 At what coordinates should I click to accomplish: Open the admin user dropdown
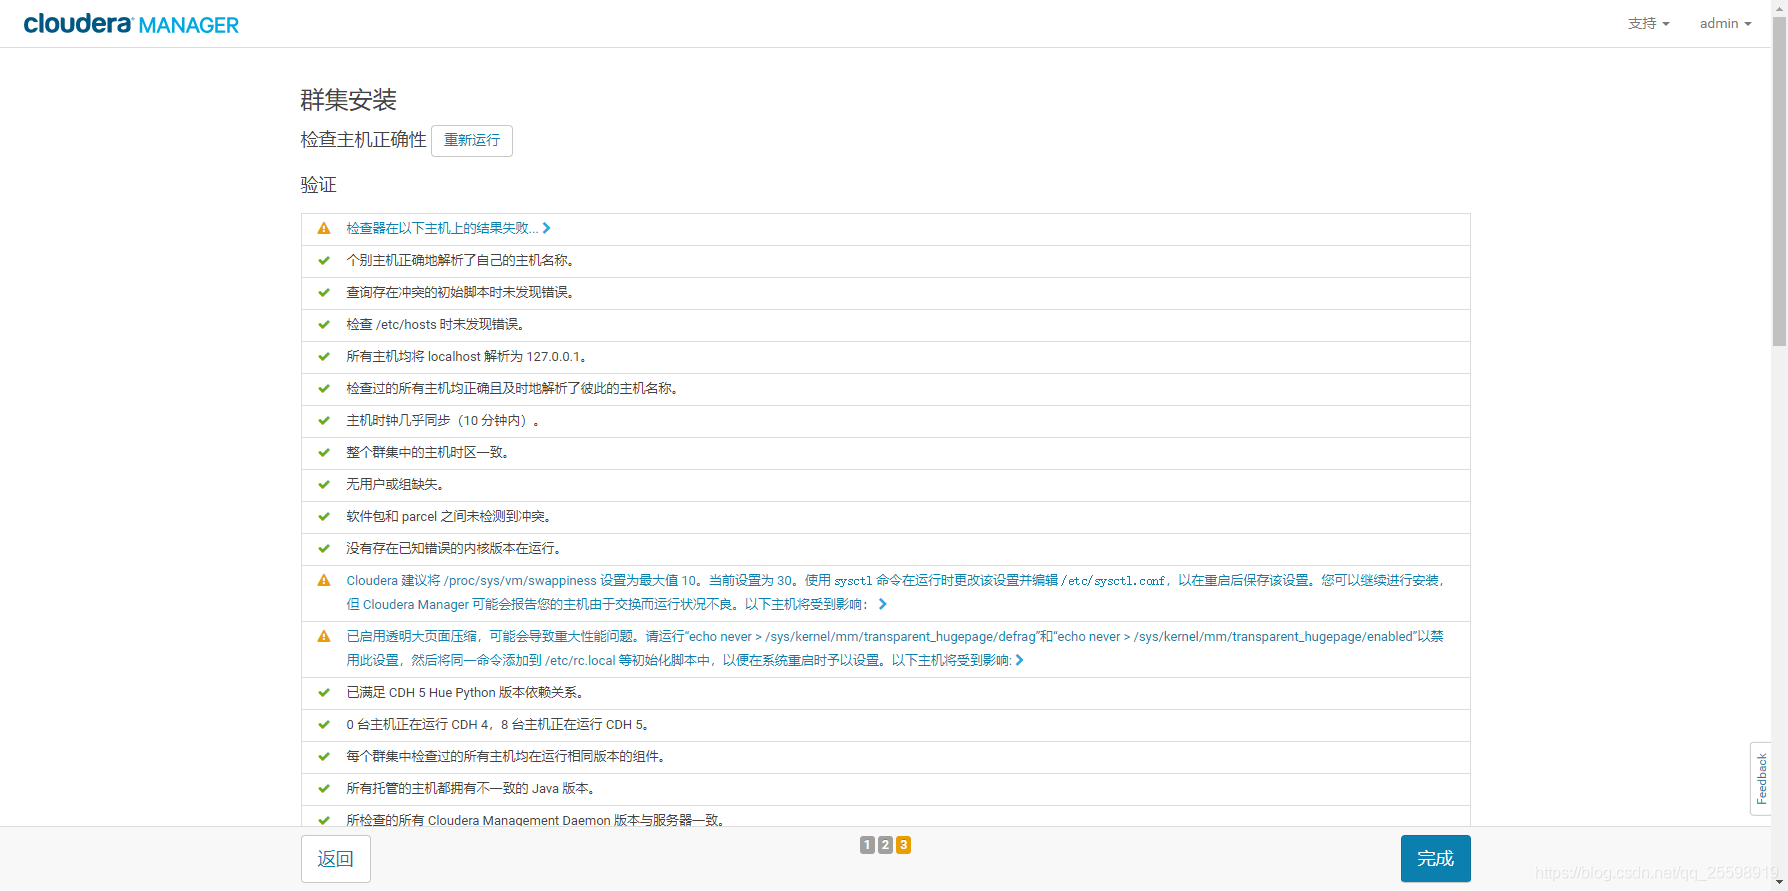tap(1725, 23)
